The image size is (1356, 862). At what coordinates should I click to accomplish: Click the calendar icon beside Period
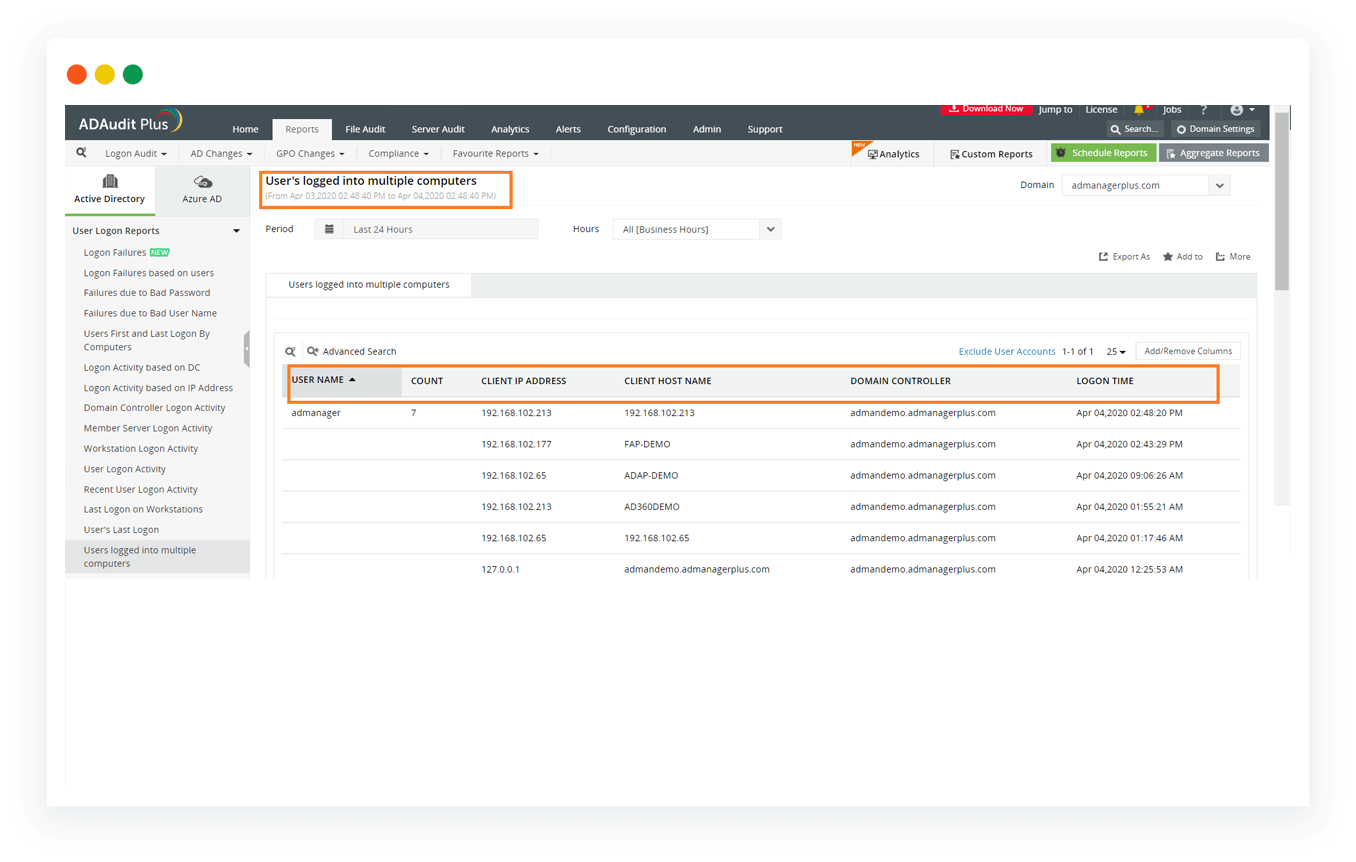coord(329,229)
